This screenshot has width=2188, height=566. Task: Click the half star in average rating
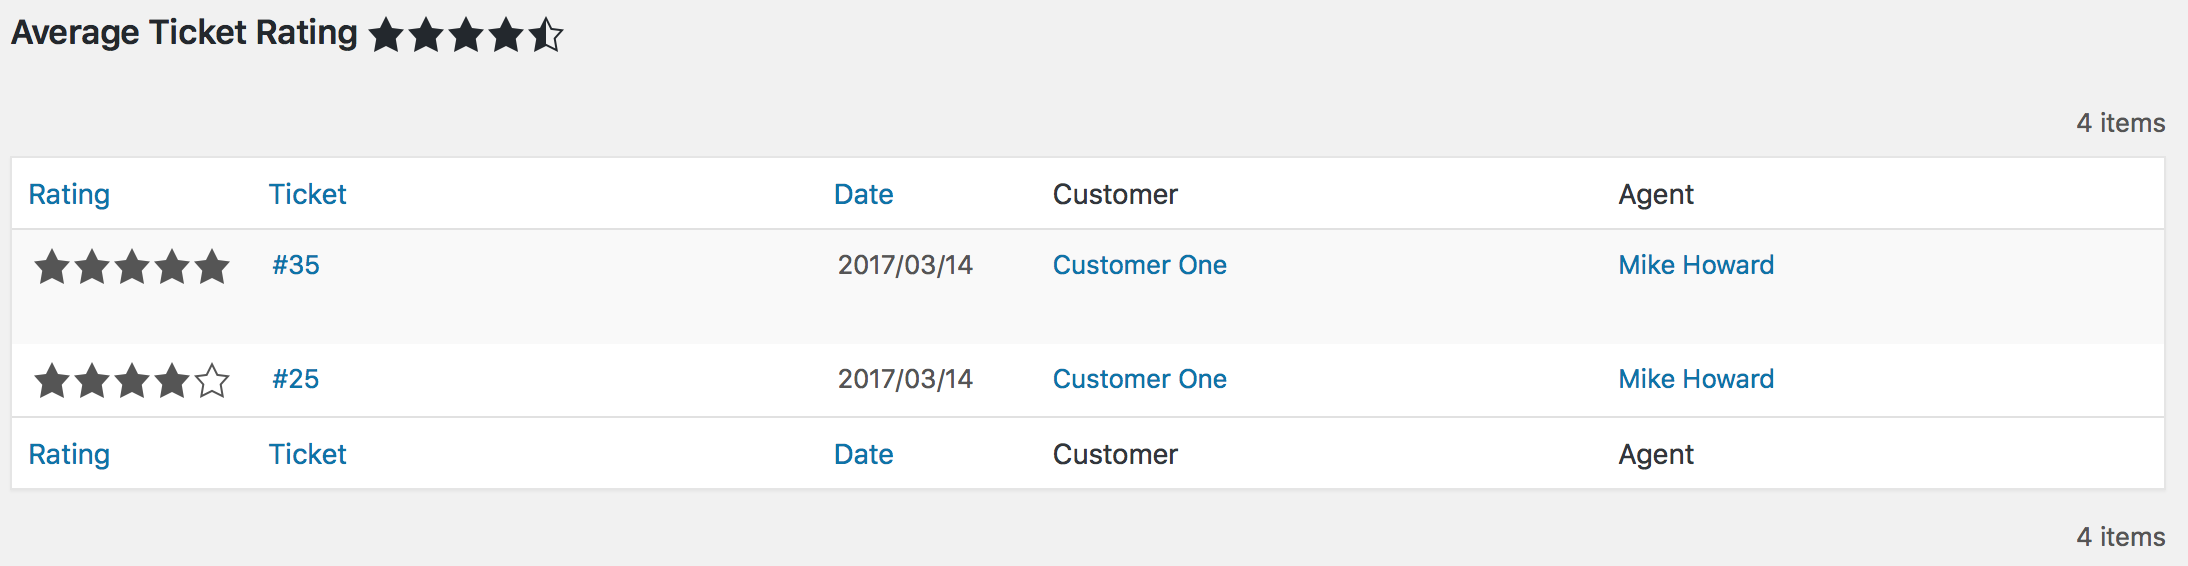546,36
